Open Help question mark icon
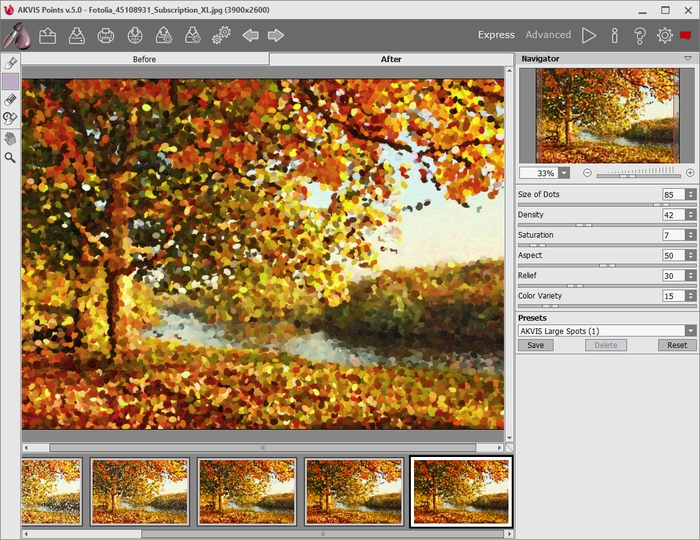The image size is (700, 540). [640, 35]
